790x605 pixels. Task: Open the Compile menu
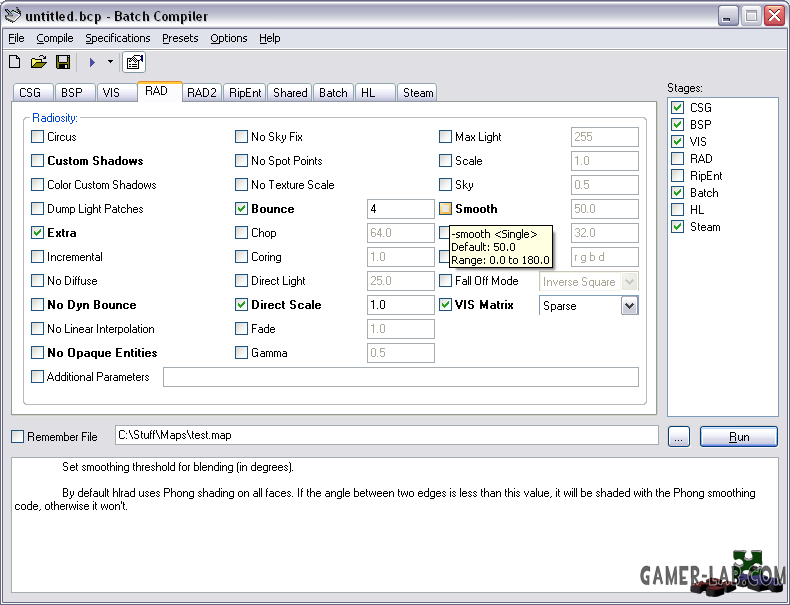(x=54, y=38)
